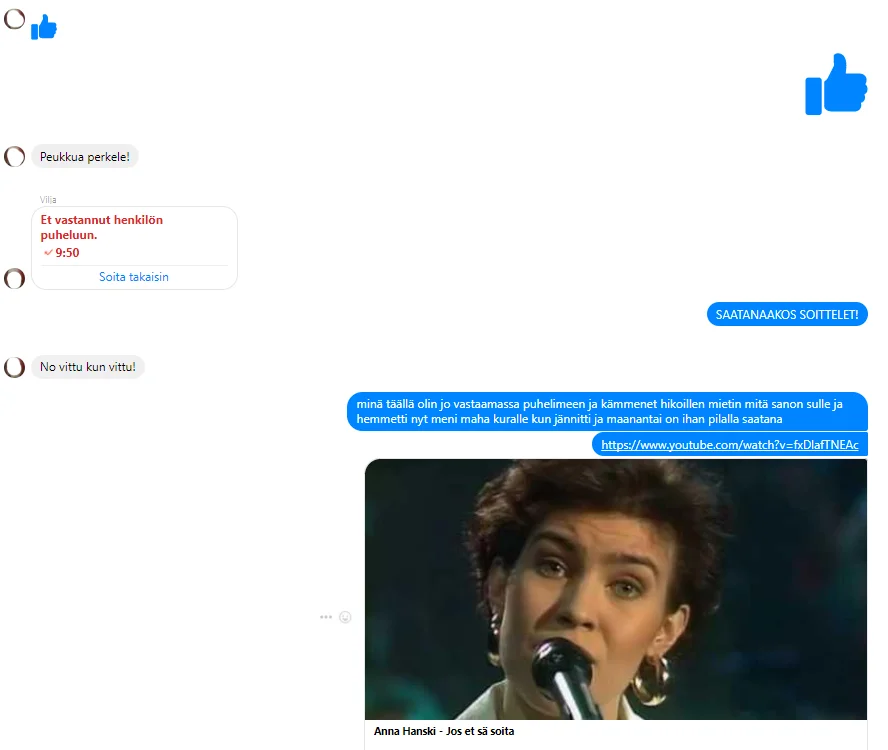
Task: Select the 'SAATANAAKOS SOITTELET!' message bubble
Action: (787, 314)
